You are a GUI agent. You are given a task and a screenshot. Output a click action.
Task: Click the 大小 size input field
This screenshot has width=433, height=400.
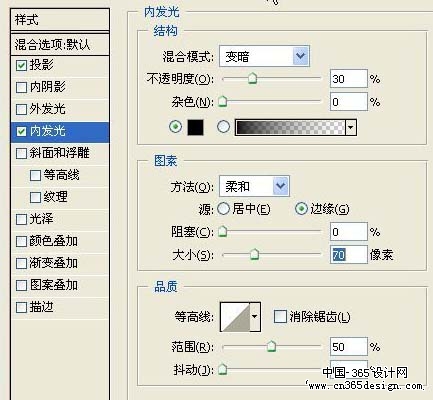(349, 255)
